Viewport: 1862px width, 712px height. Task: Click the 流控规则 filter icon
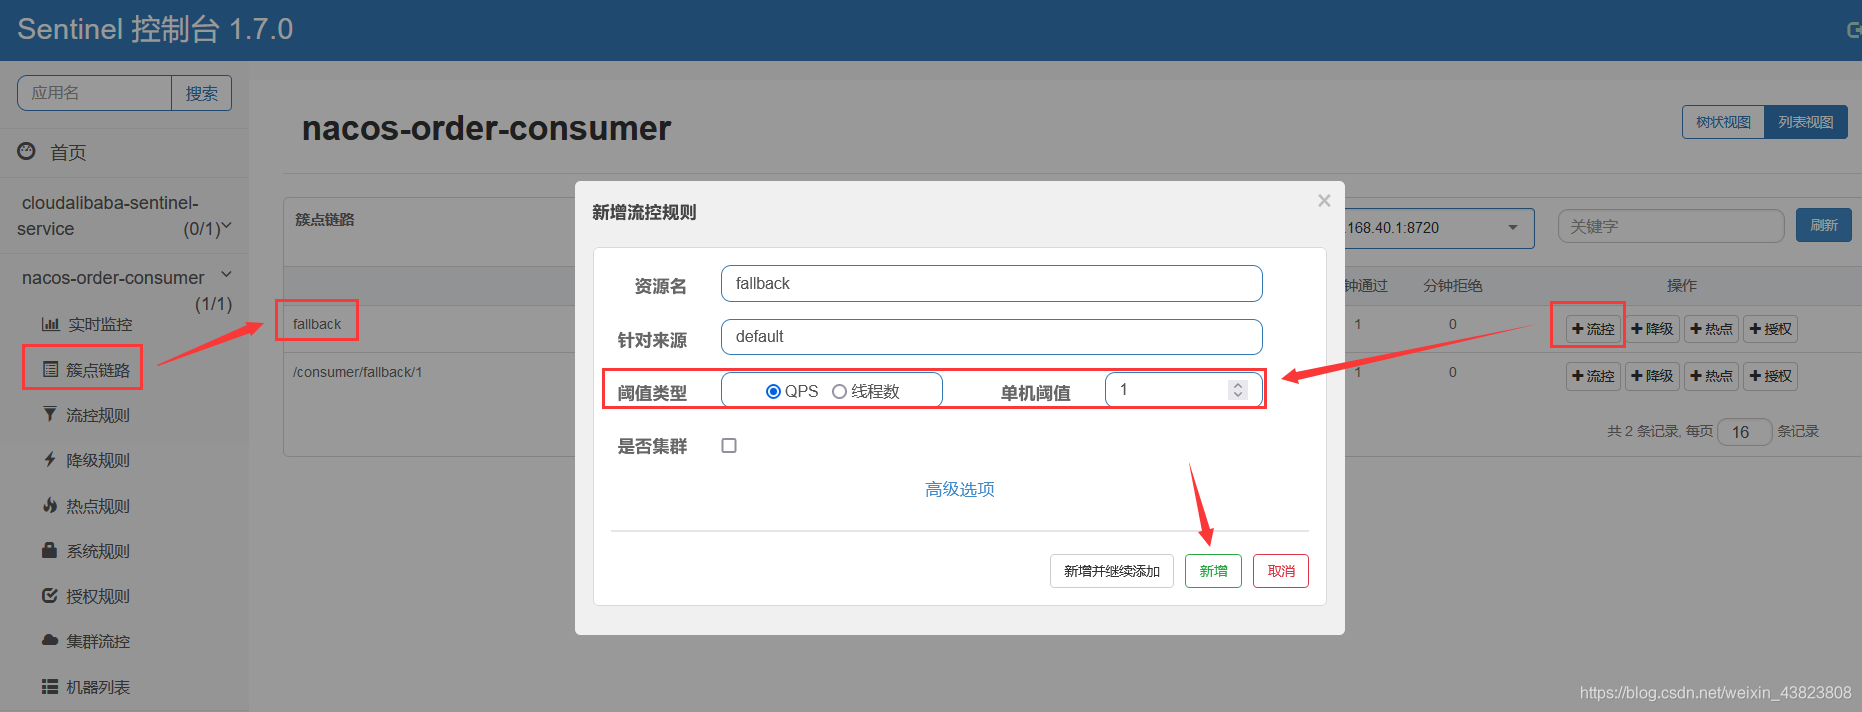(x=50, y=414)
